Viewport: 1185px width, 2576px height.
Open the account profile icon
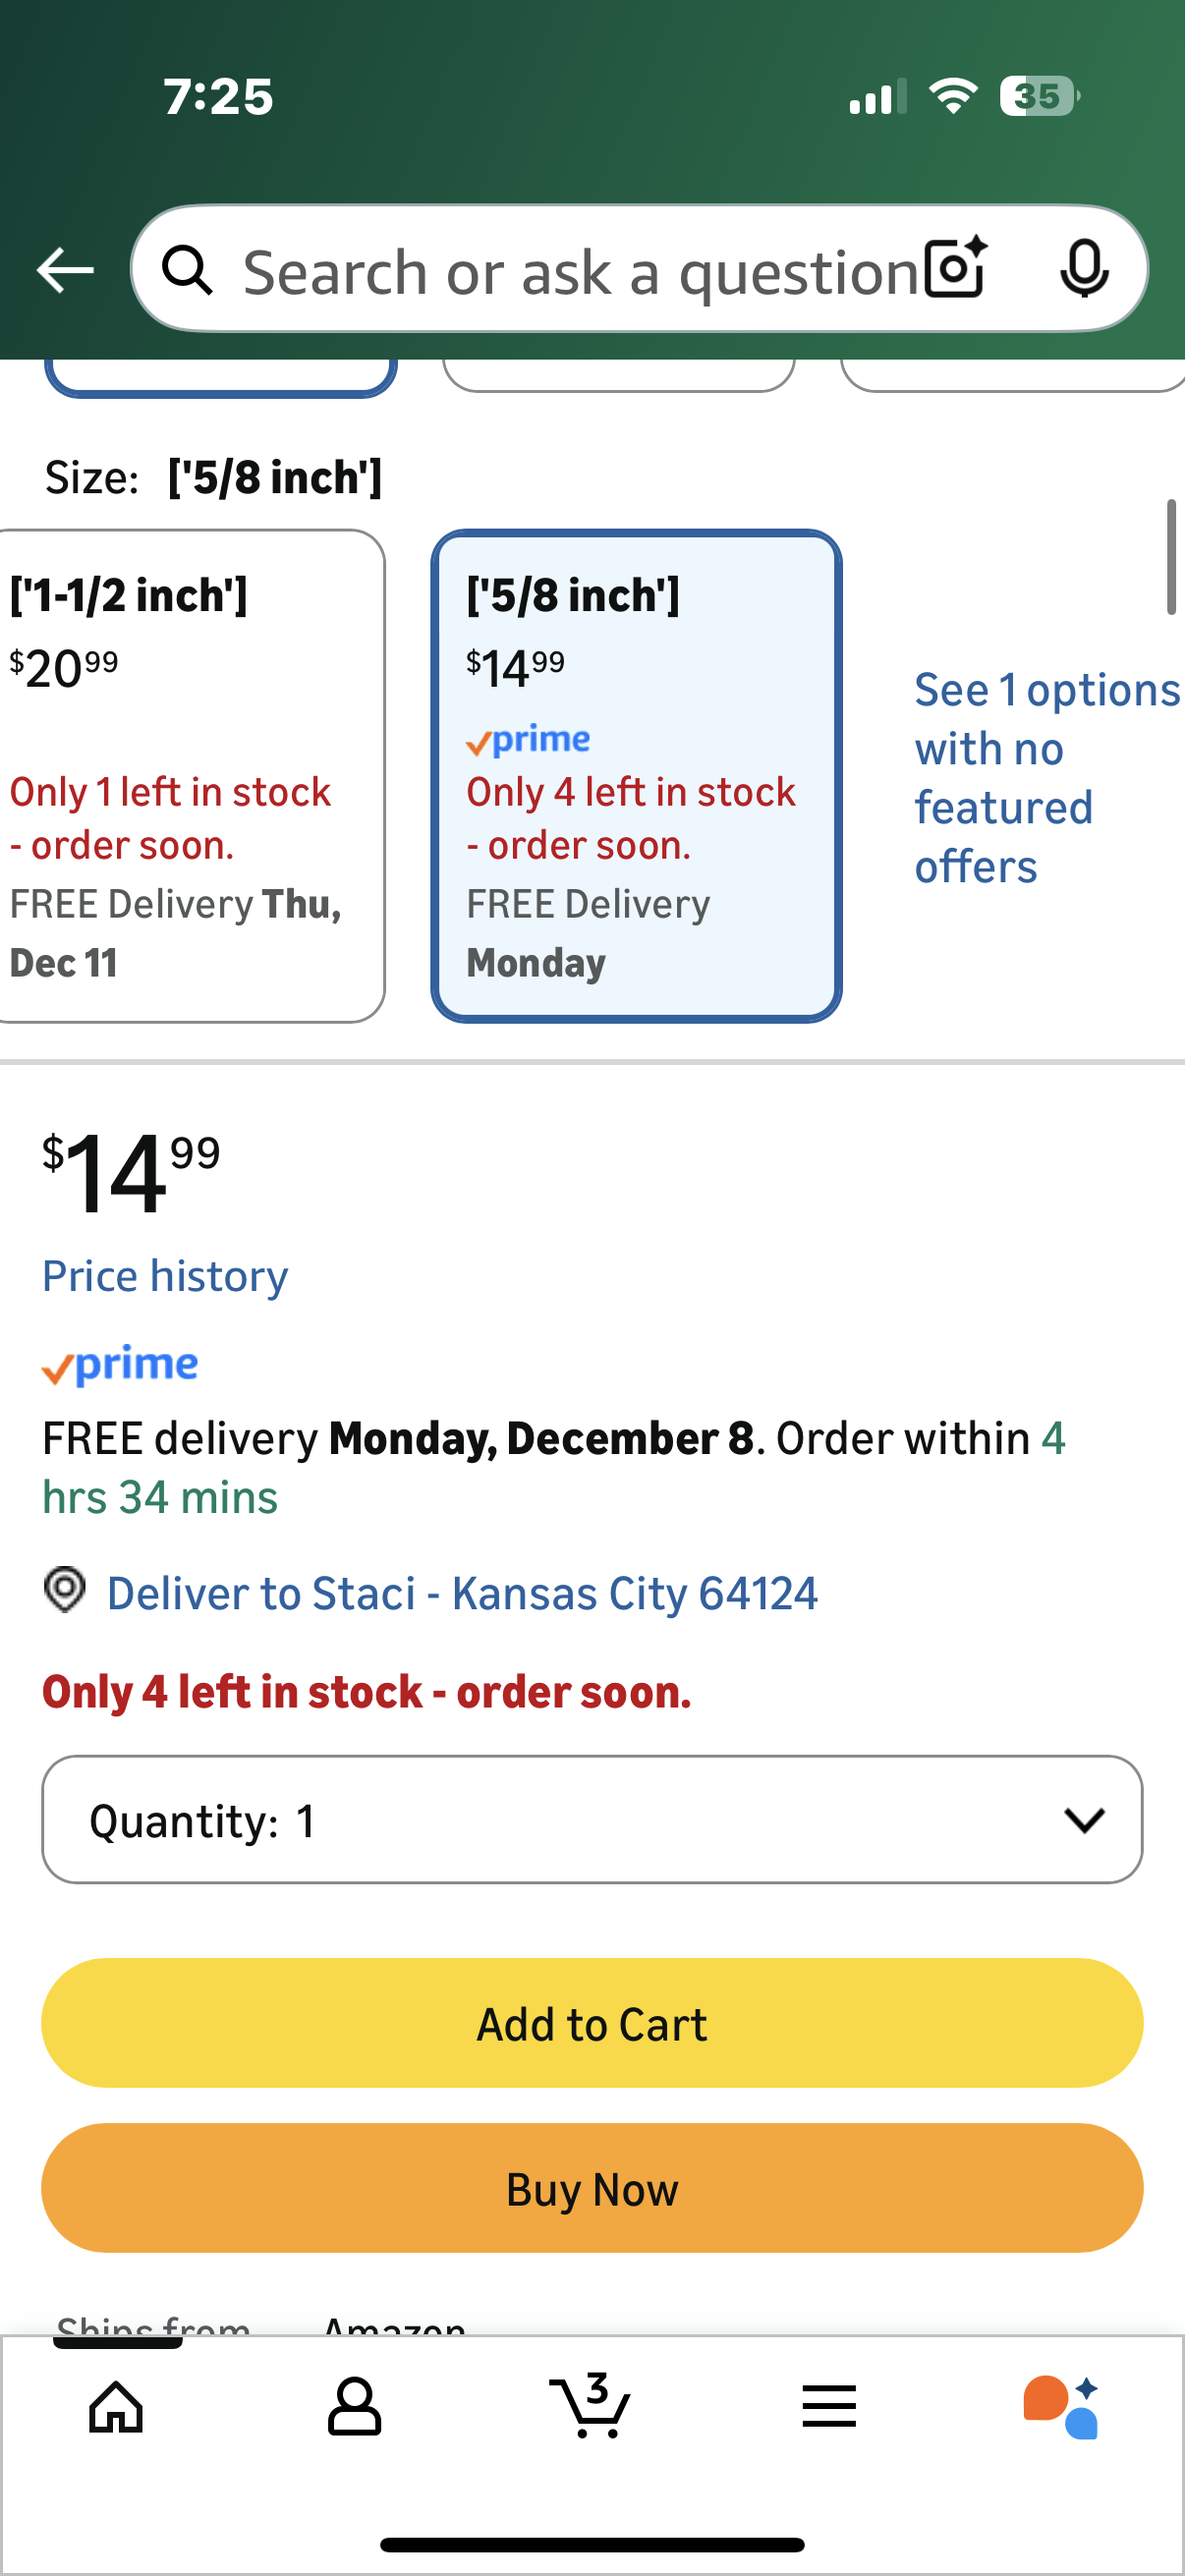coord(354,2406)
